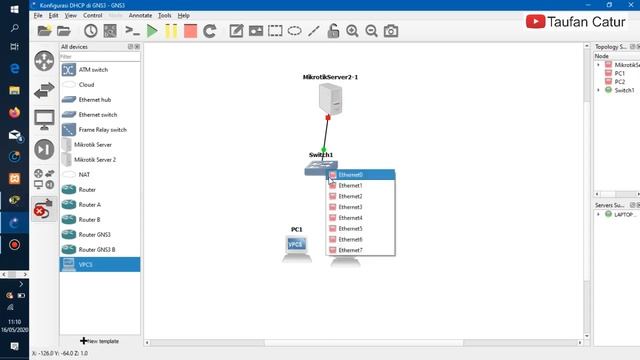
Task: Choose Ethernet3 port from switch list
Action: coord(360,207)
